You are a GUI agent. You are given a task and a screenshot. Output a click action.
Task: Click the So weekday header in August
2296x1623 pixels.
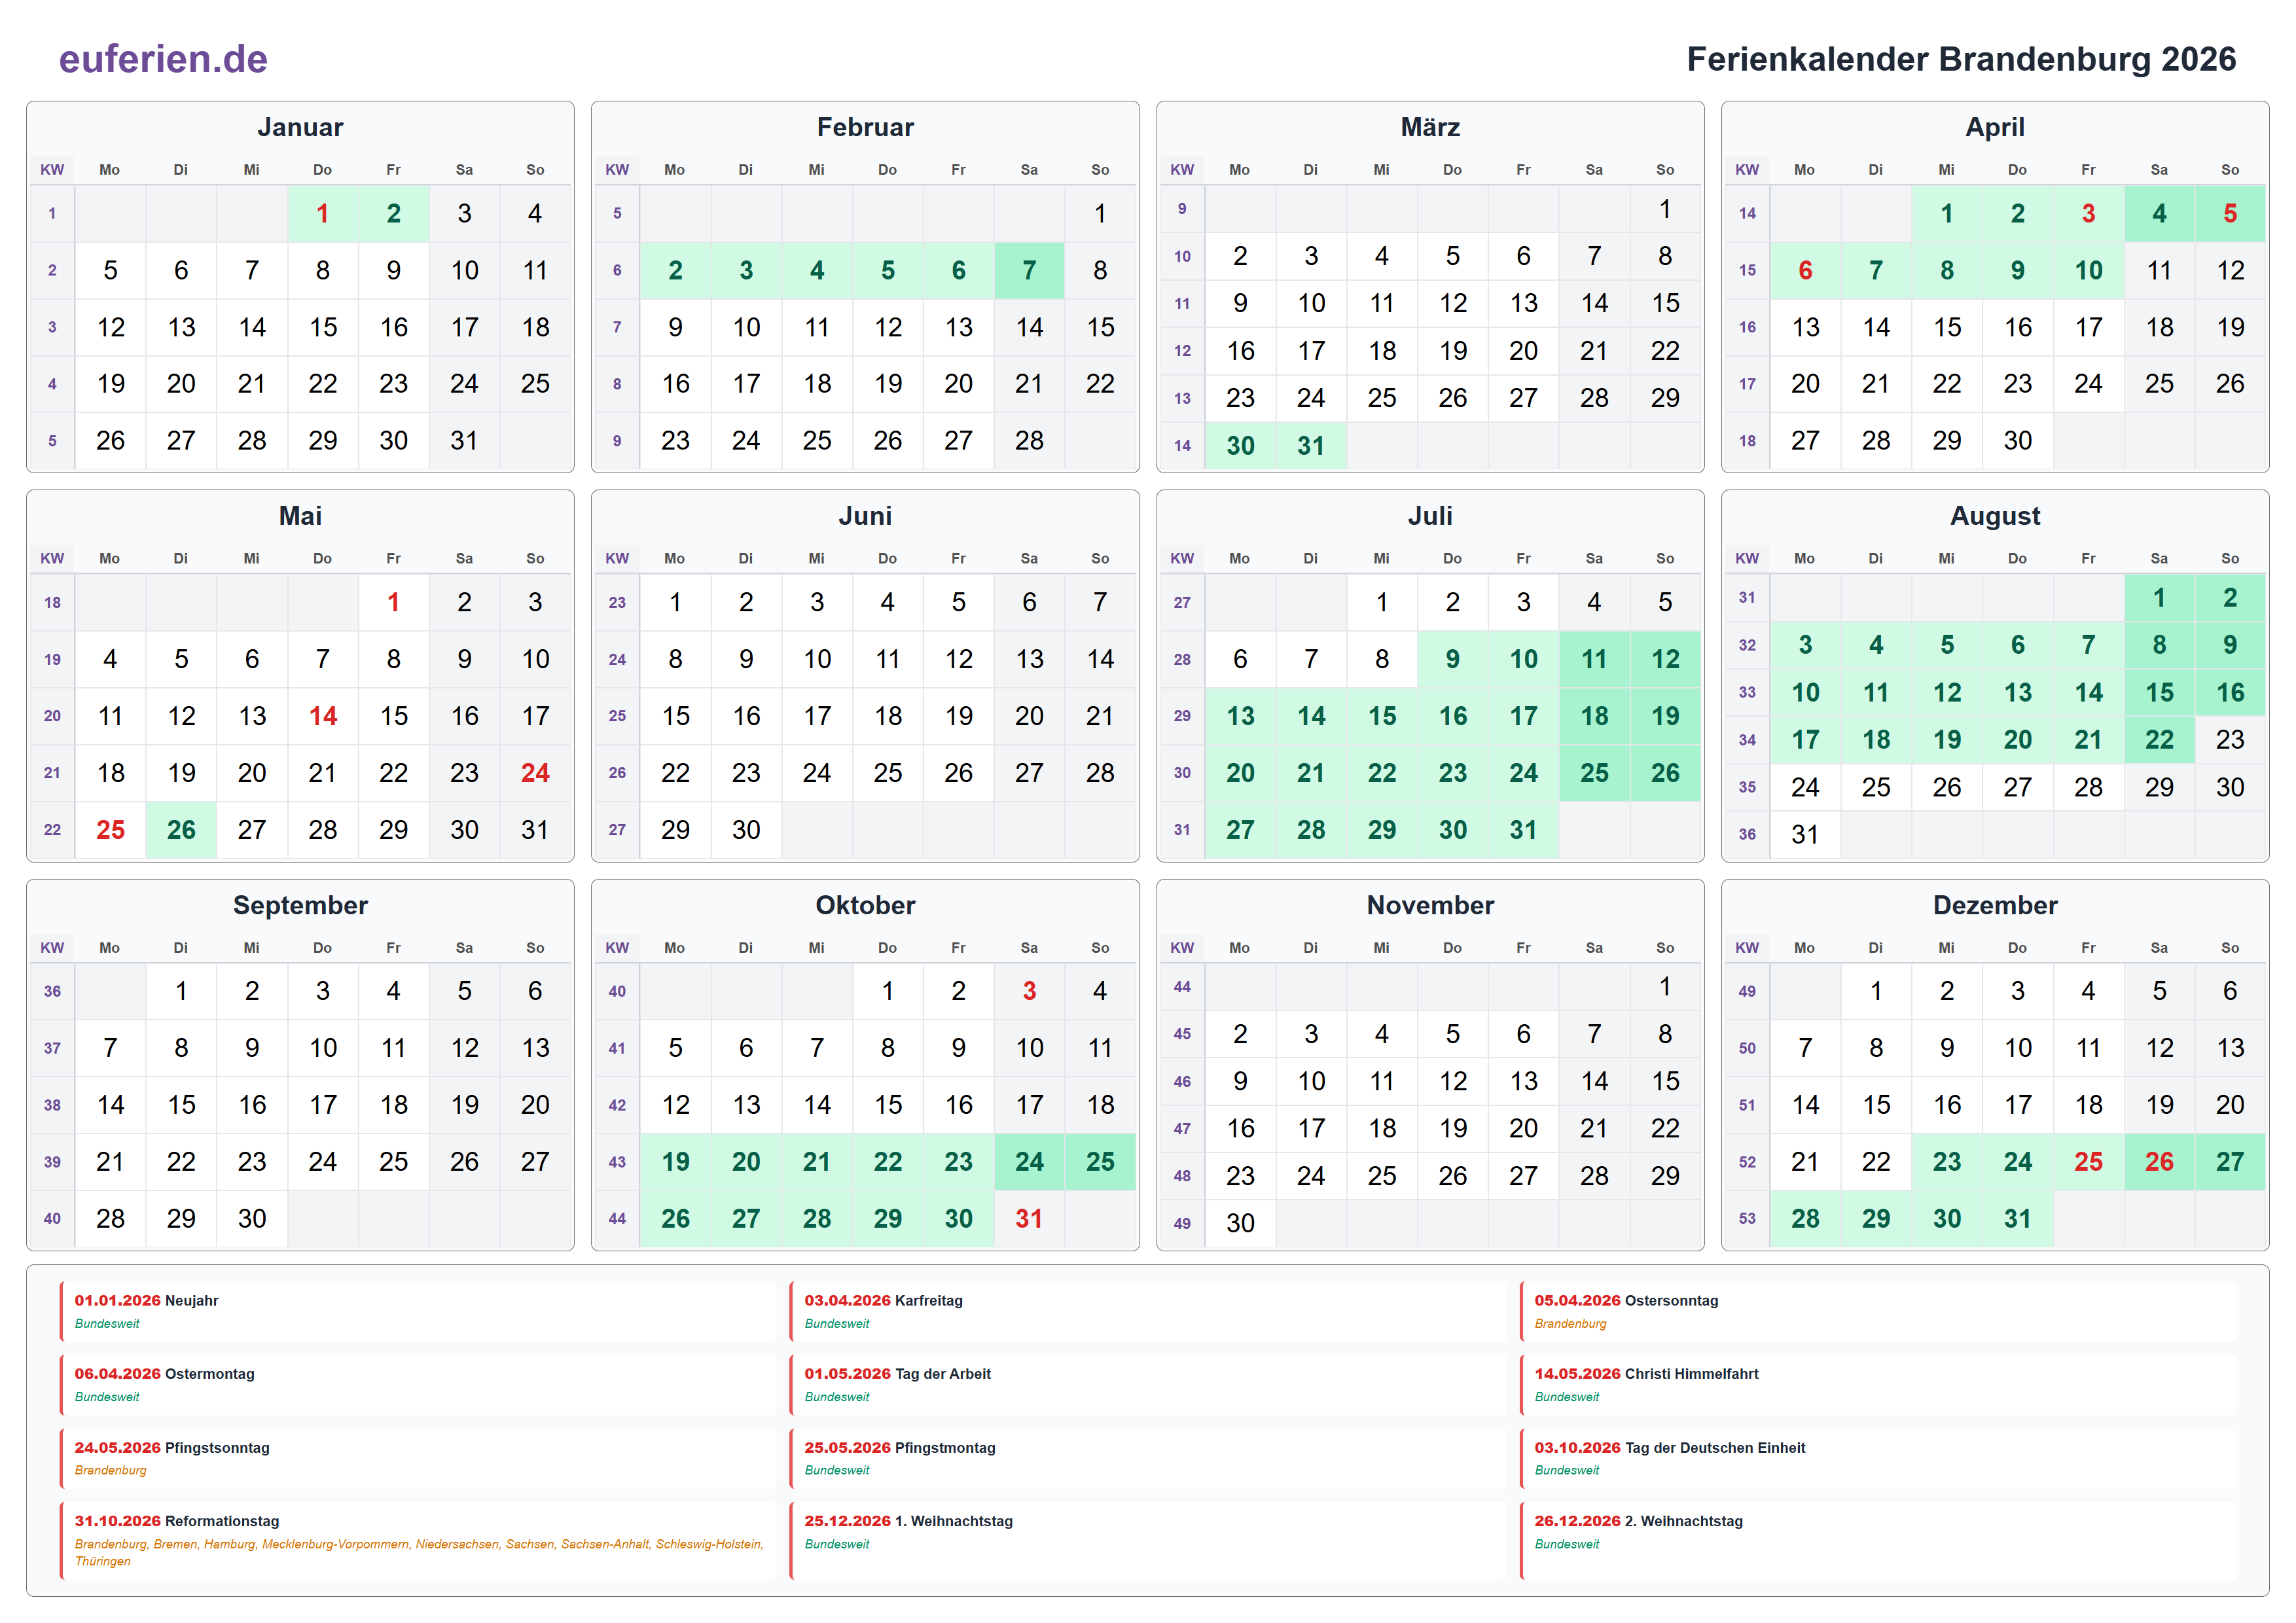[2230, 559]
